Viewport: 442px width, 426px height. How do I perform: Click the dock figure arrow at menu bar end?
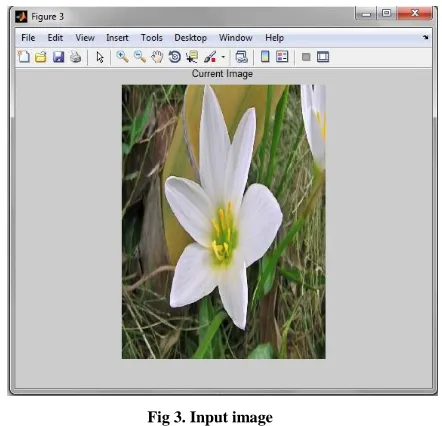point(425,37)
